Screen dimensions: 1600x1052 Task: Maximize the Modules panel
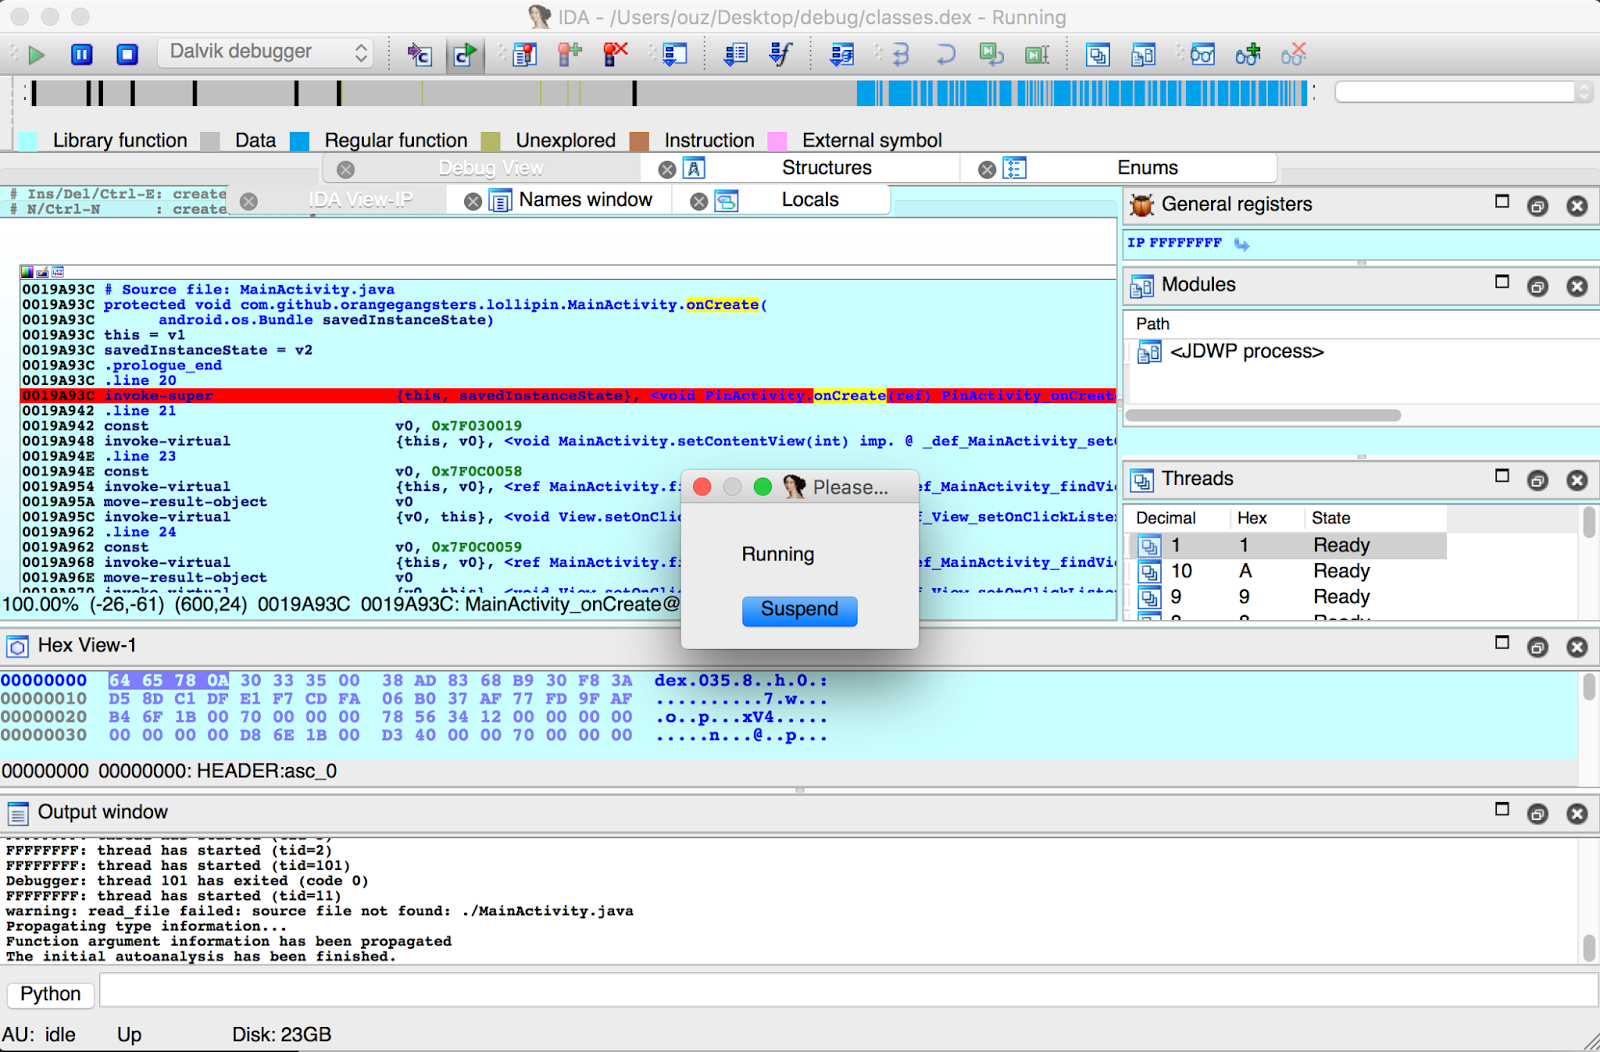pyautogui.click(x=1502, y=282)
